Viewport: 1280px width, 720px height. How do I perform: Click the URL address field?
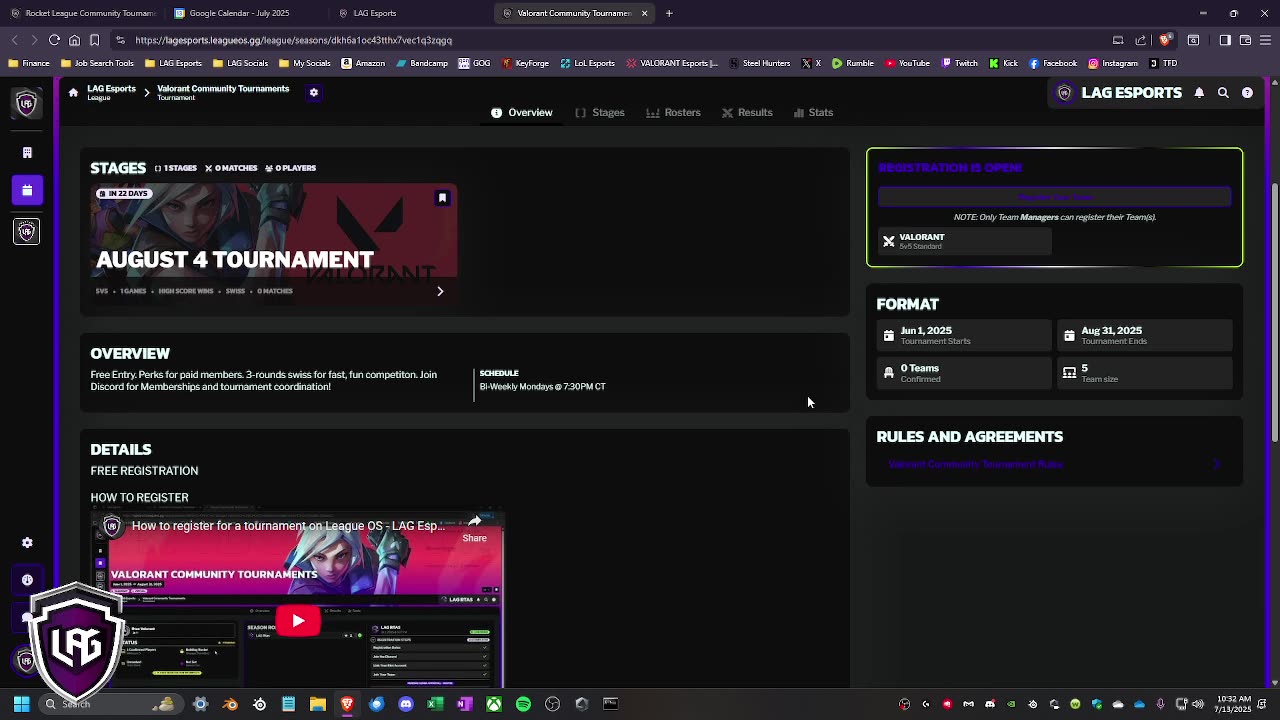600,40
